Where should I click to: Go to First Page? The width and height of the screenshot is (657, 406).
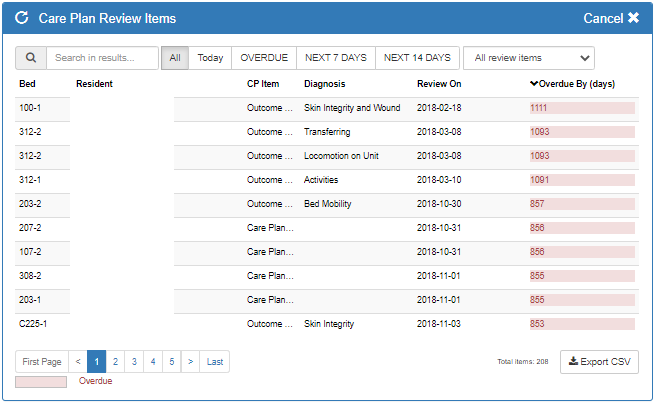(x=42, y=362)
